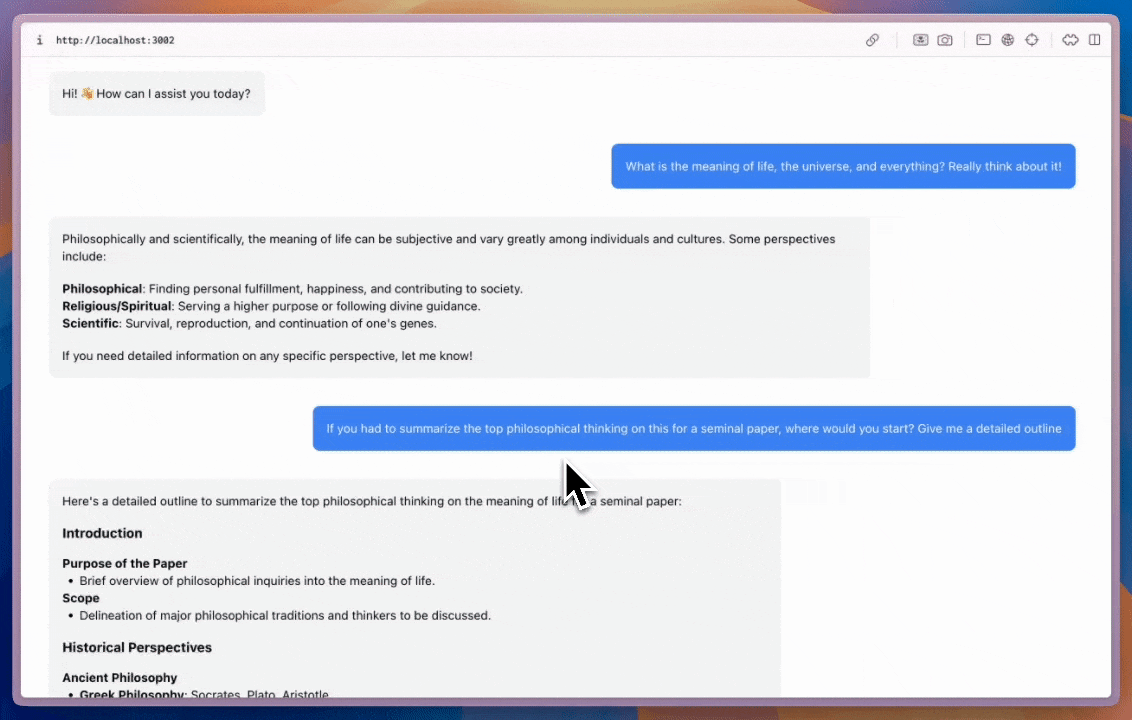Select the blue "If you had to summarize" message
This screenshot has width=1132, height=720.
pyautogui.click(x=693, y=428)
